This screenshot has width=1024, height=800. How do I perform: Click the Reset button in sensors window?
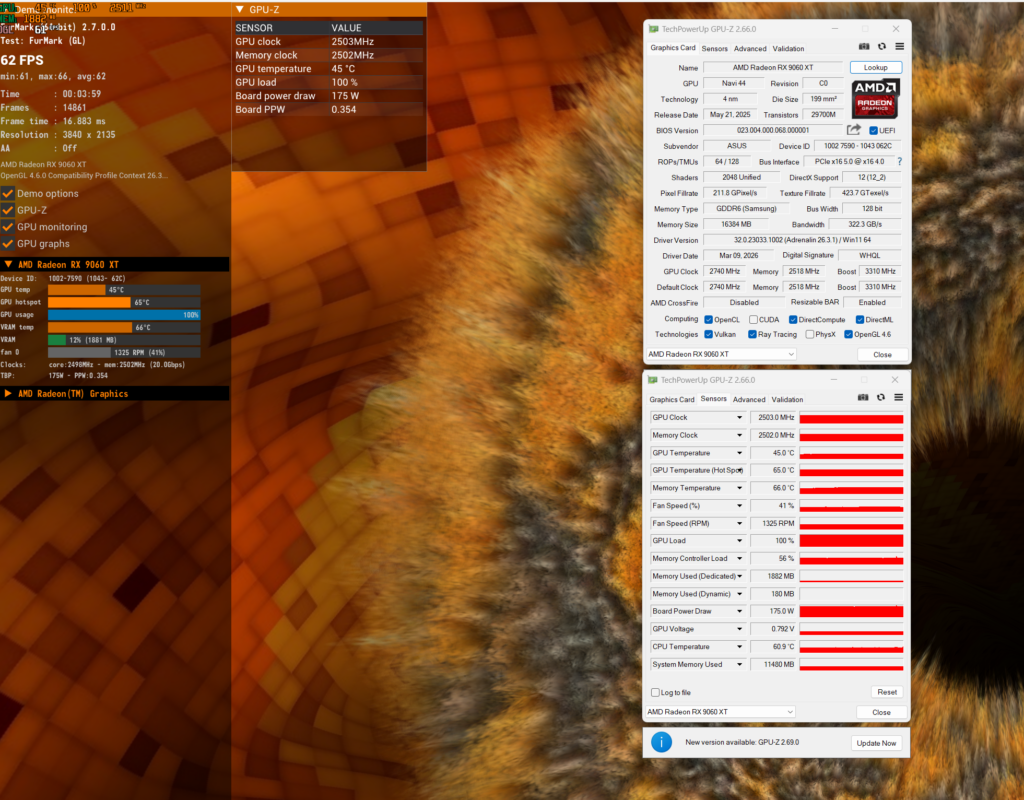(886, 692)
